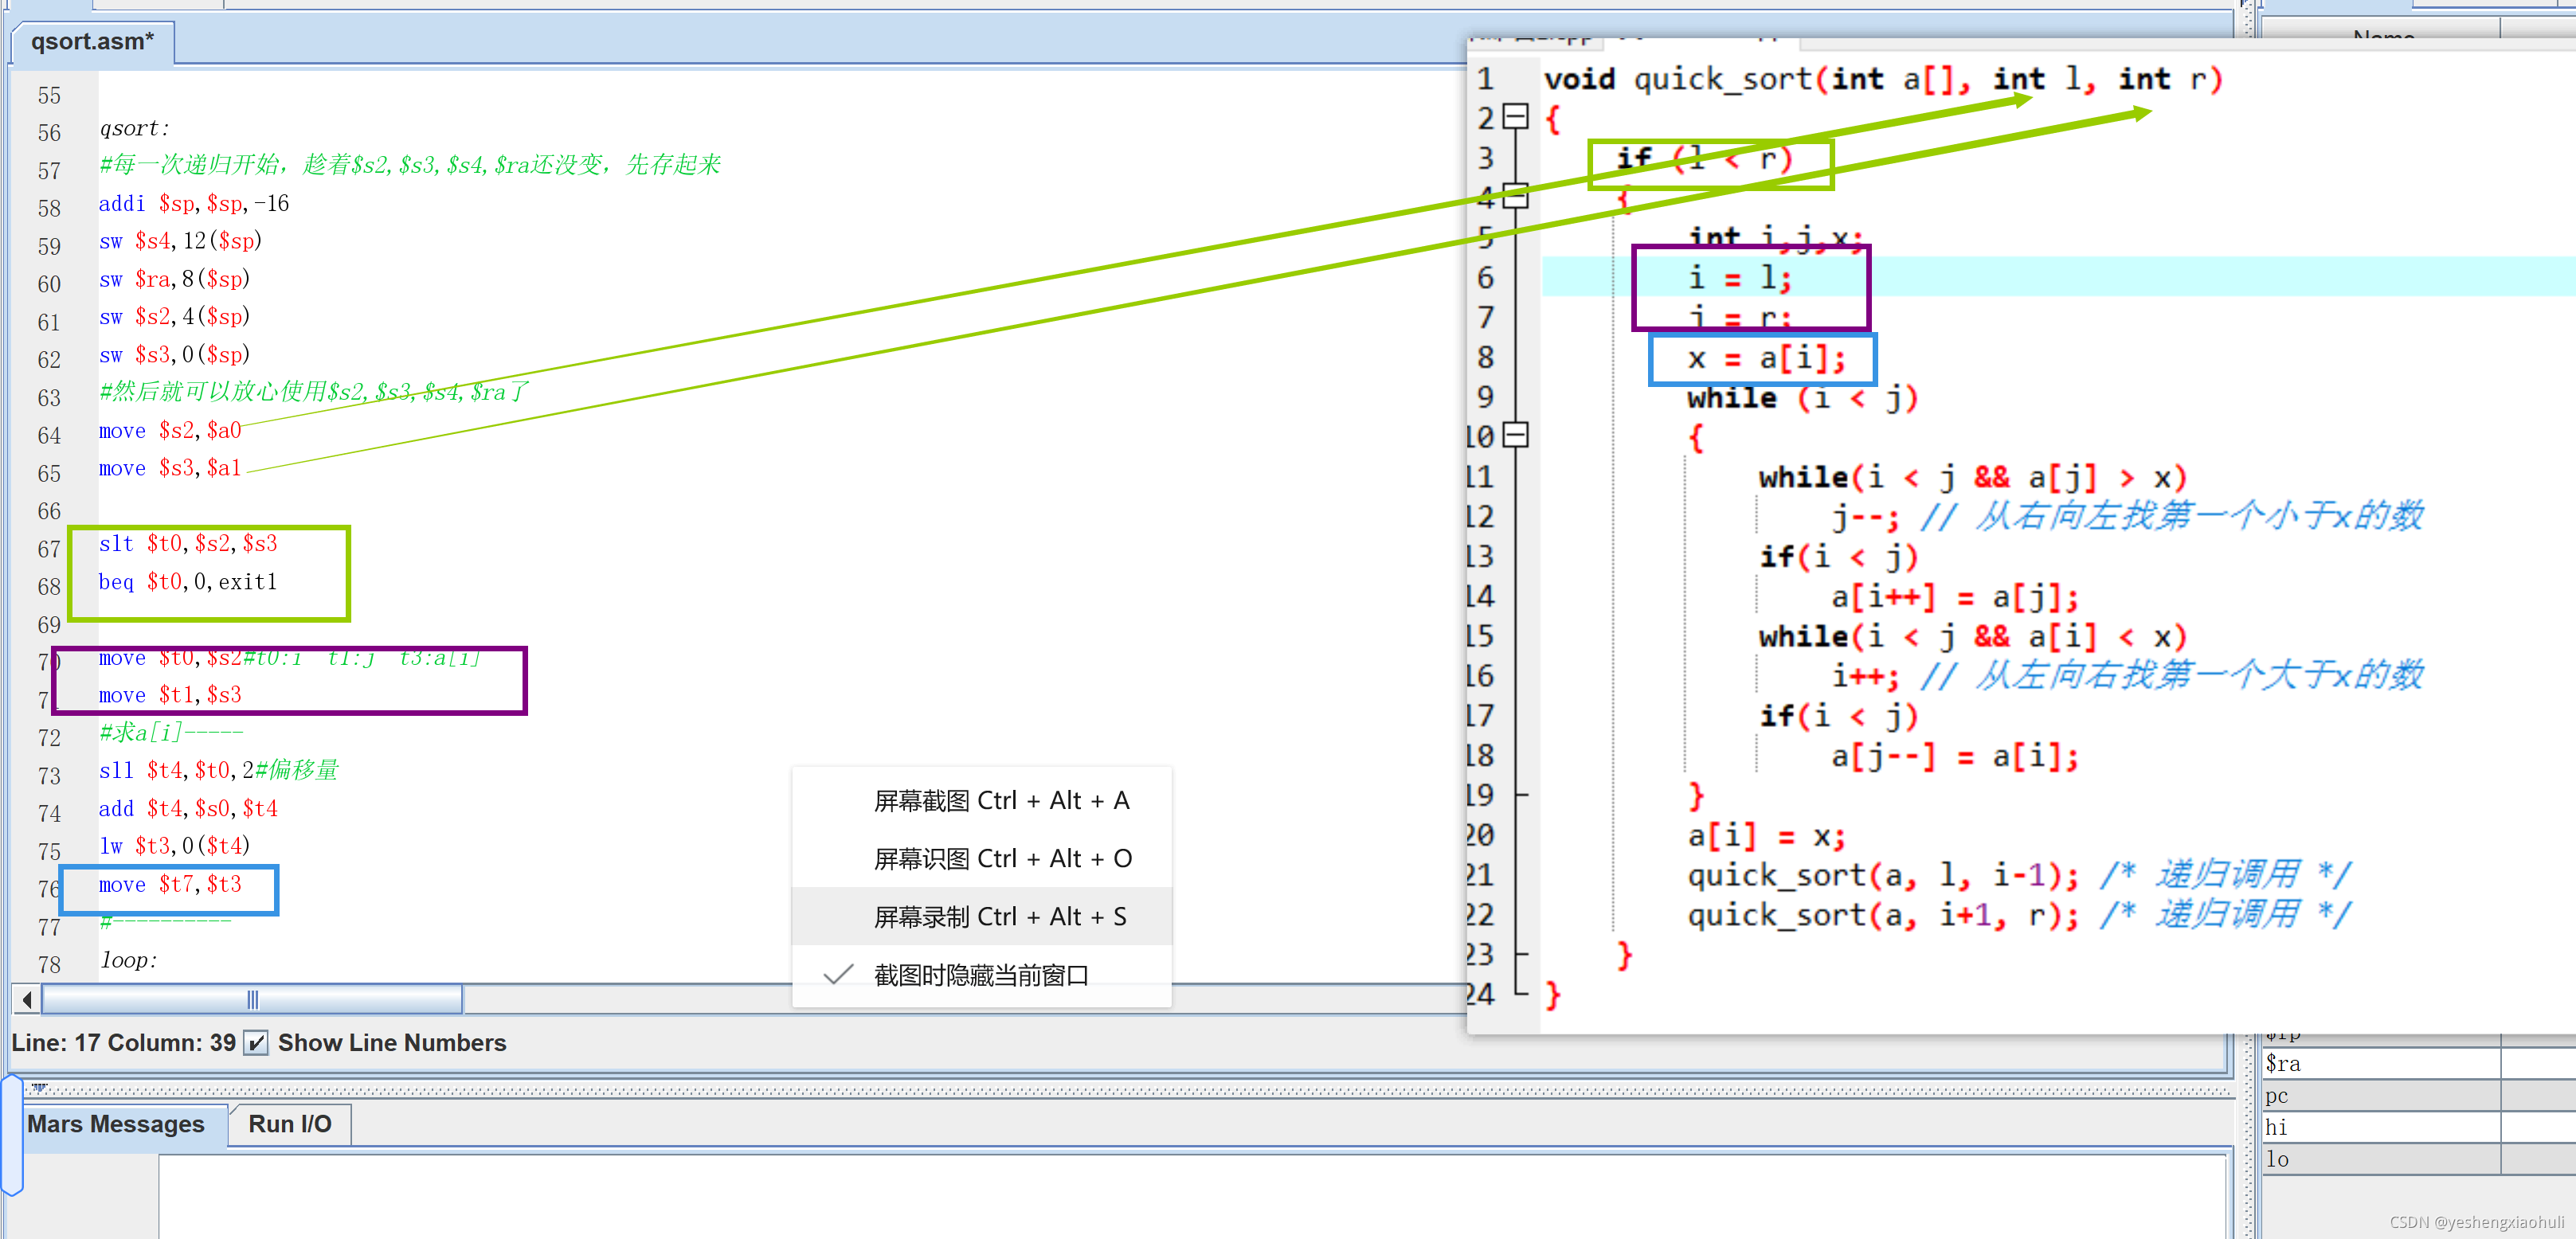The image size is (2576, 1239).
Task: Click the 'sw $s4,12($sp)' instruction line
Action: coord(181,241)
